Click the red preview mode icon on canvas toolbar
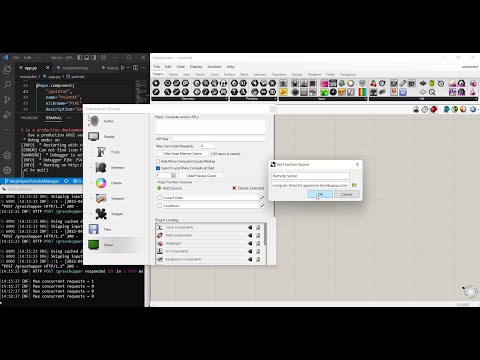This screenshot has width=480, height=360. click(433, 109)
